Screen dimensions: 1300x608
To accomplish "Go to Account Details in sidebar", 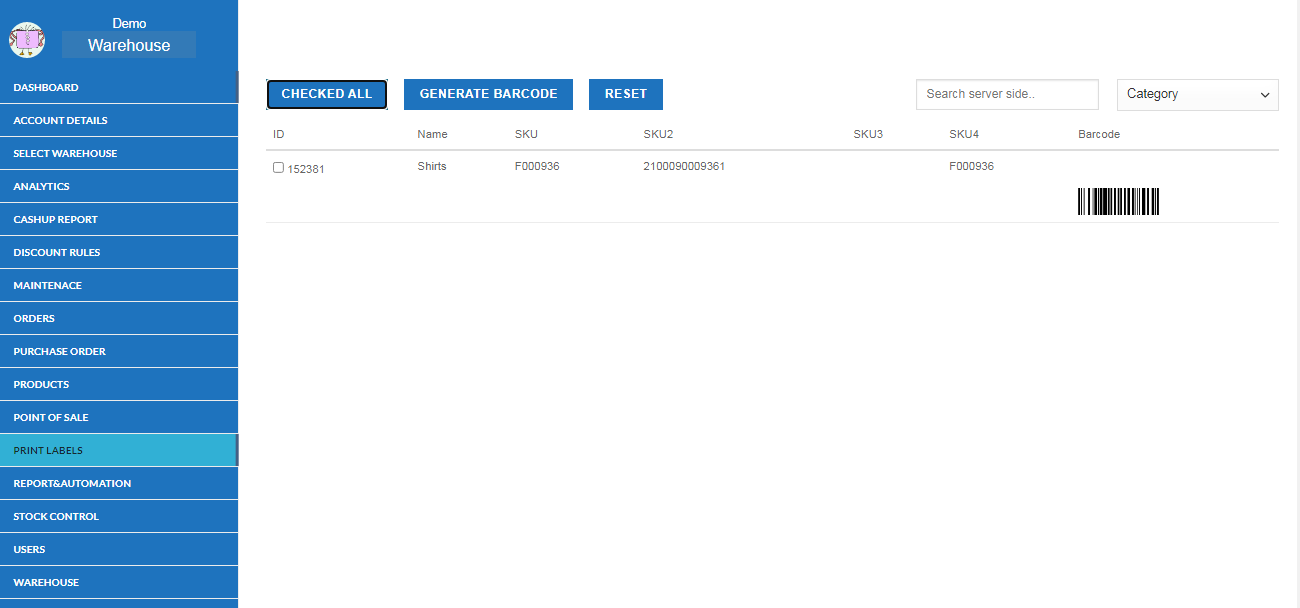I will coord(60,120).
